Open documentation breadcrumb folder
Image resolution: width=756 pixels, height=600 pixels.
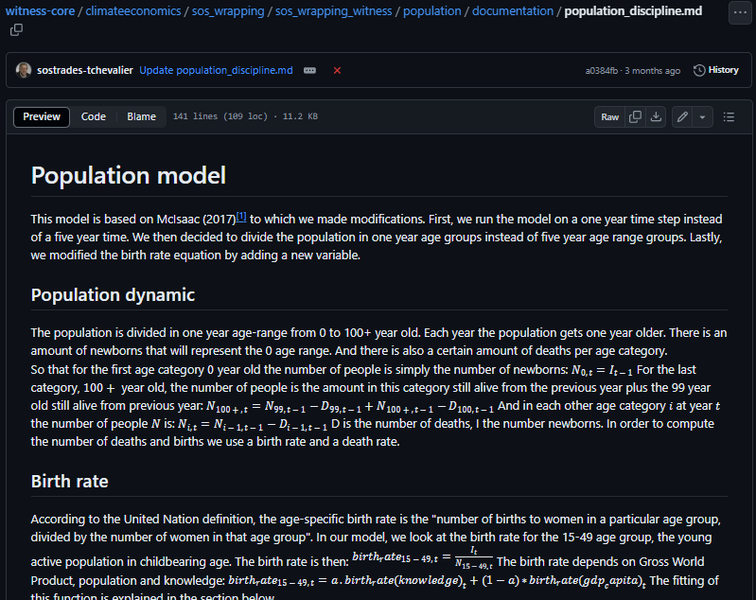click(513, 11)
